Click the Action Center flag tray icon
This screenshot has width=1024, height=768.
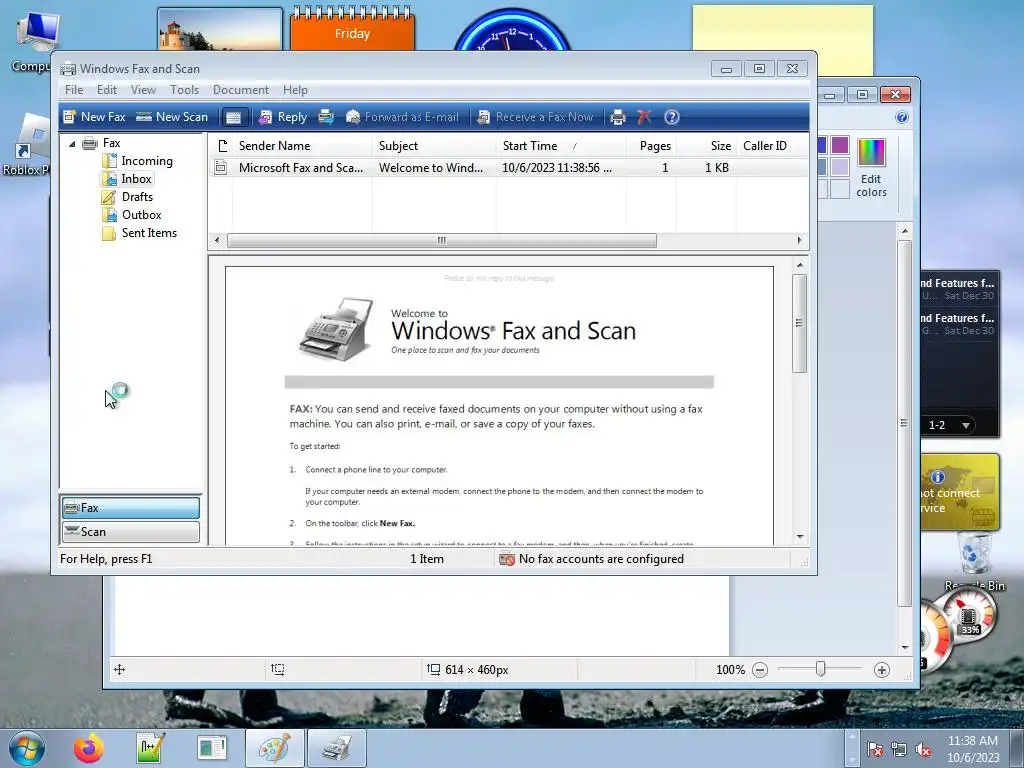[874, 750]
